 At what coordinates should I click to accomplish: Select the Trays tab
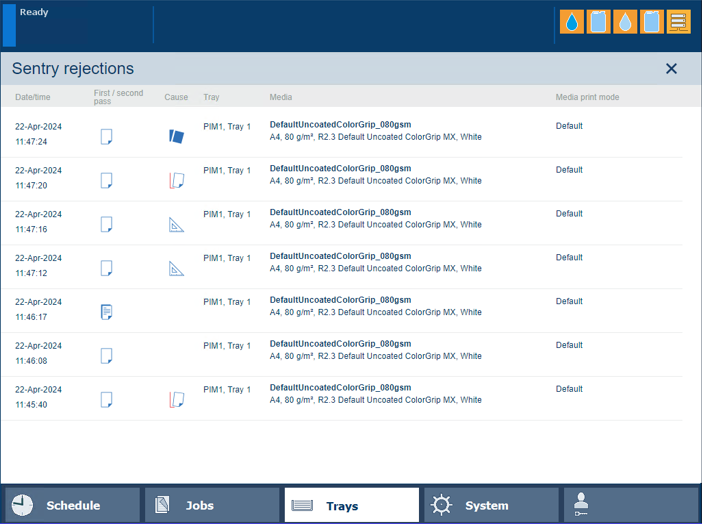click(352, 505)
